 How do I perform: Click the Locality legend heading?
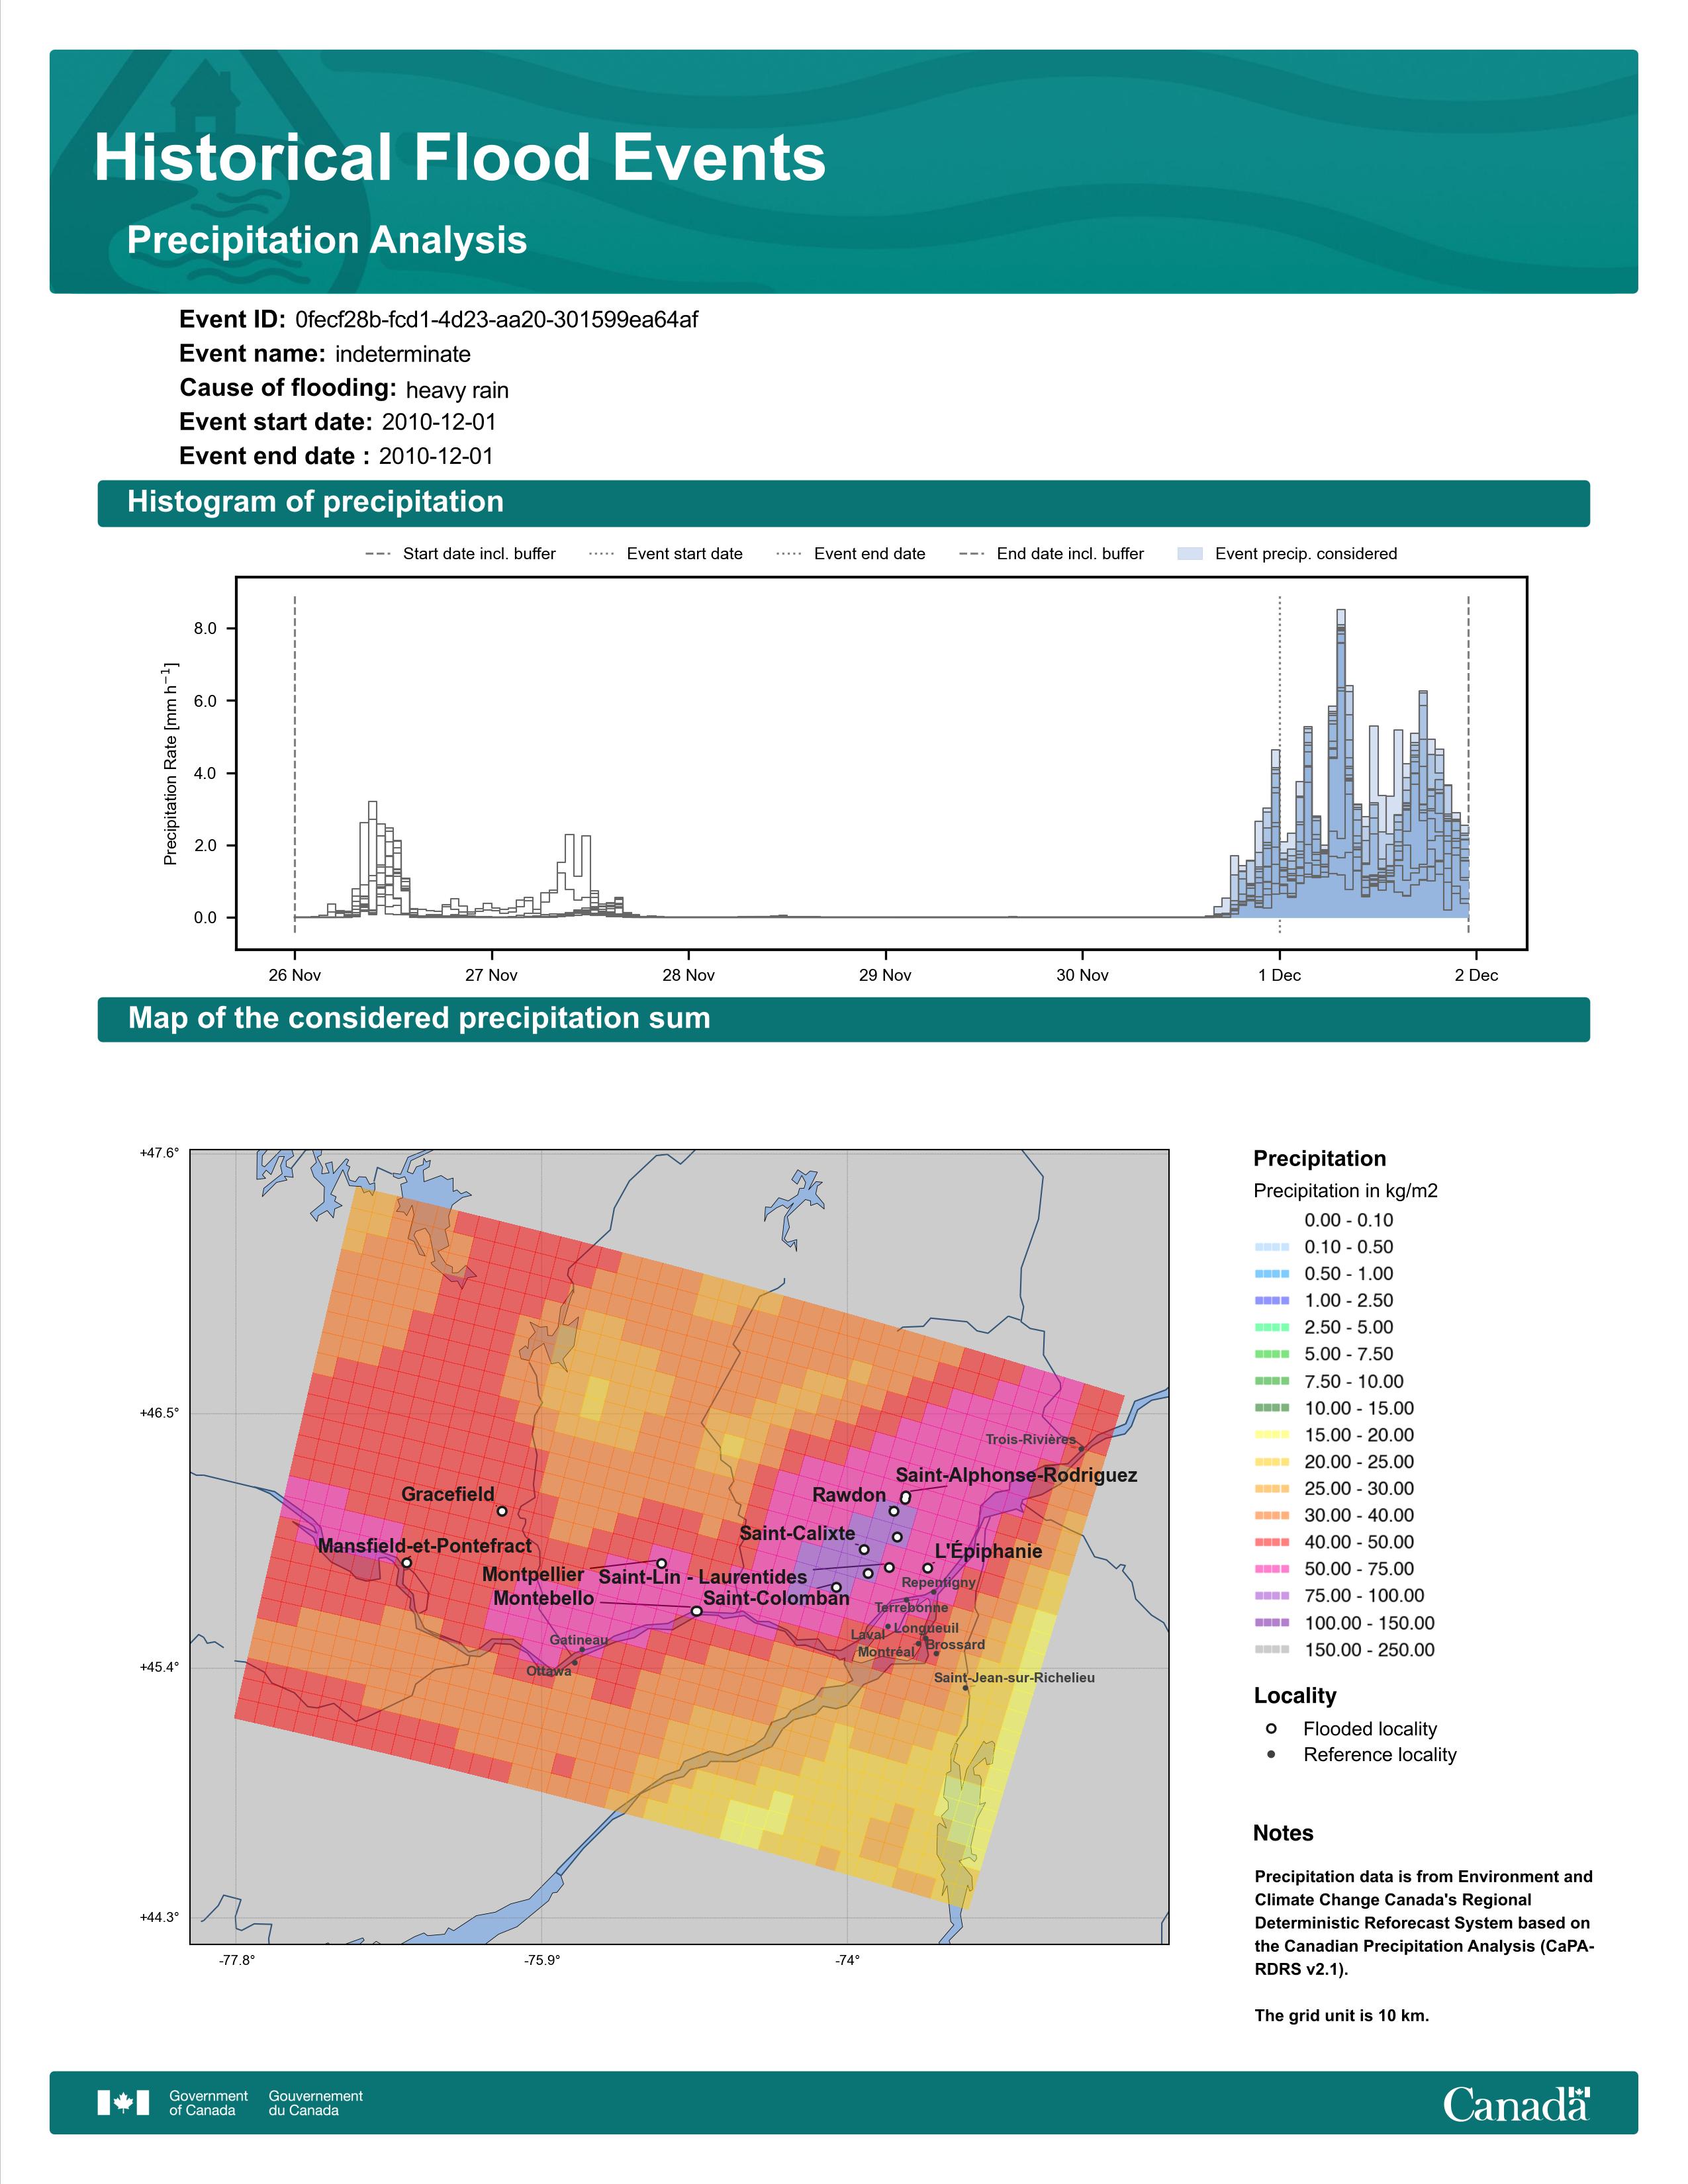(x=1295, y=1695)
